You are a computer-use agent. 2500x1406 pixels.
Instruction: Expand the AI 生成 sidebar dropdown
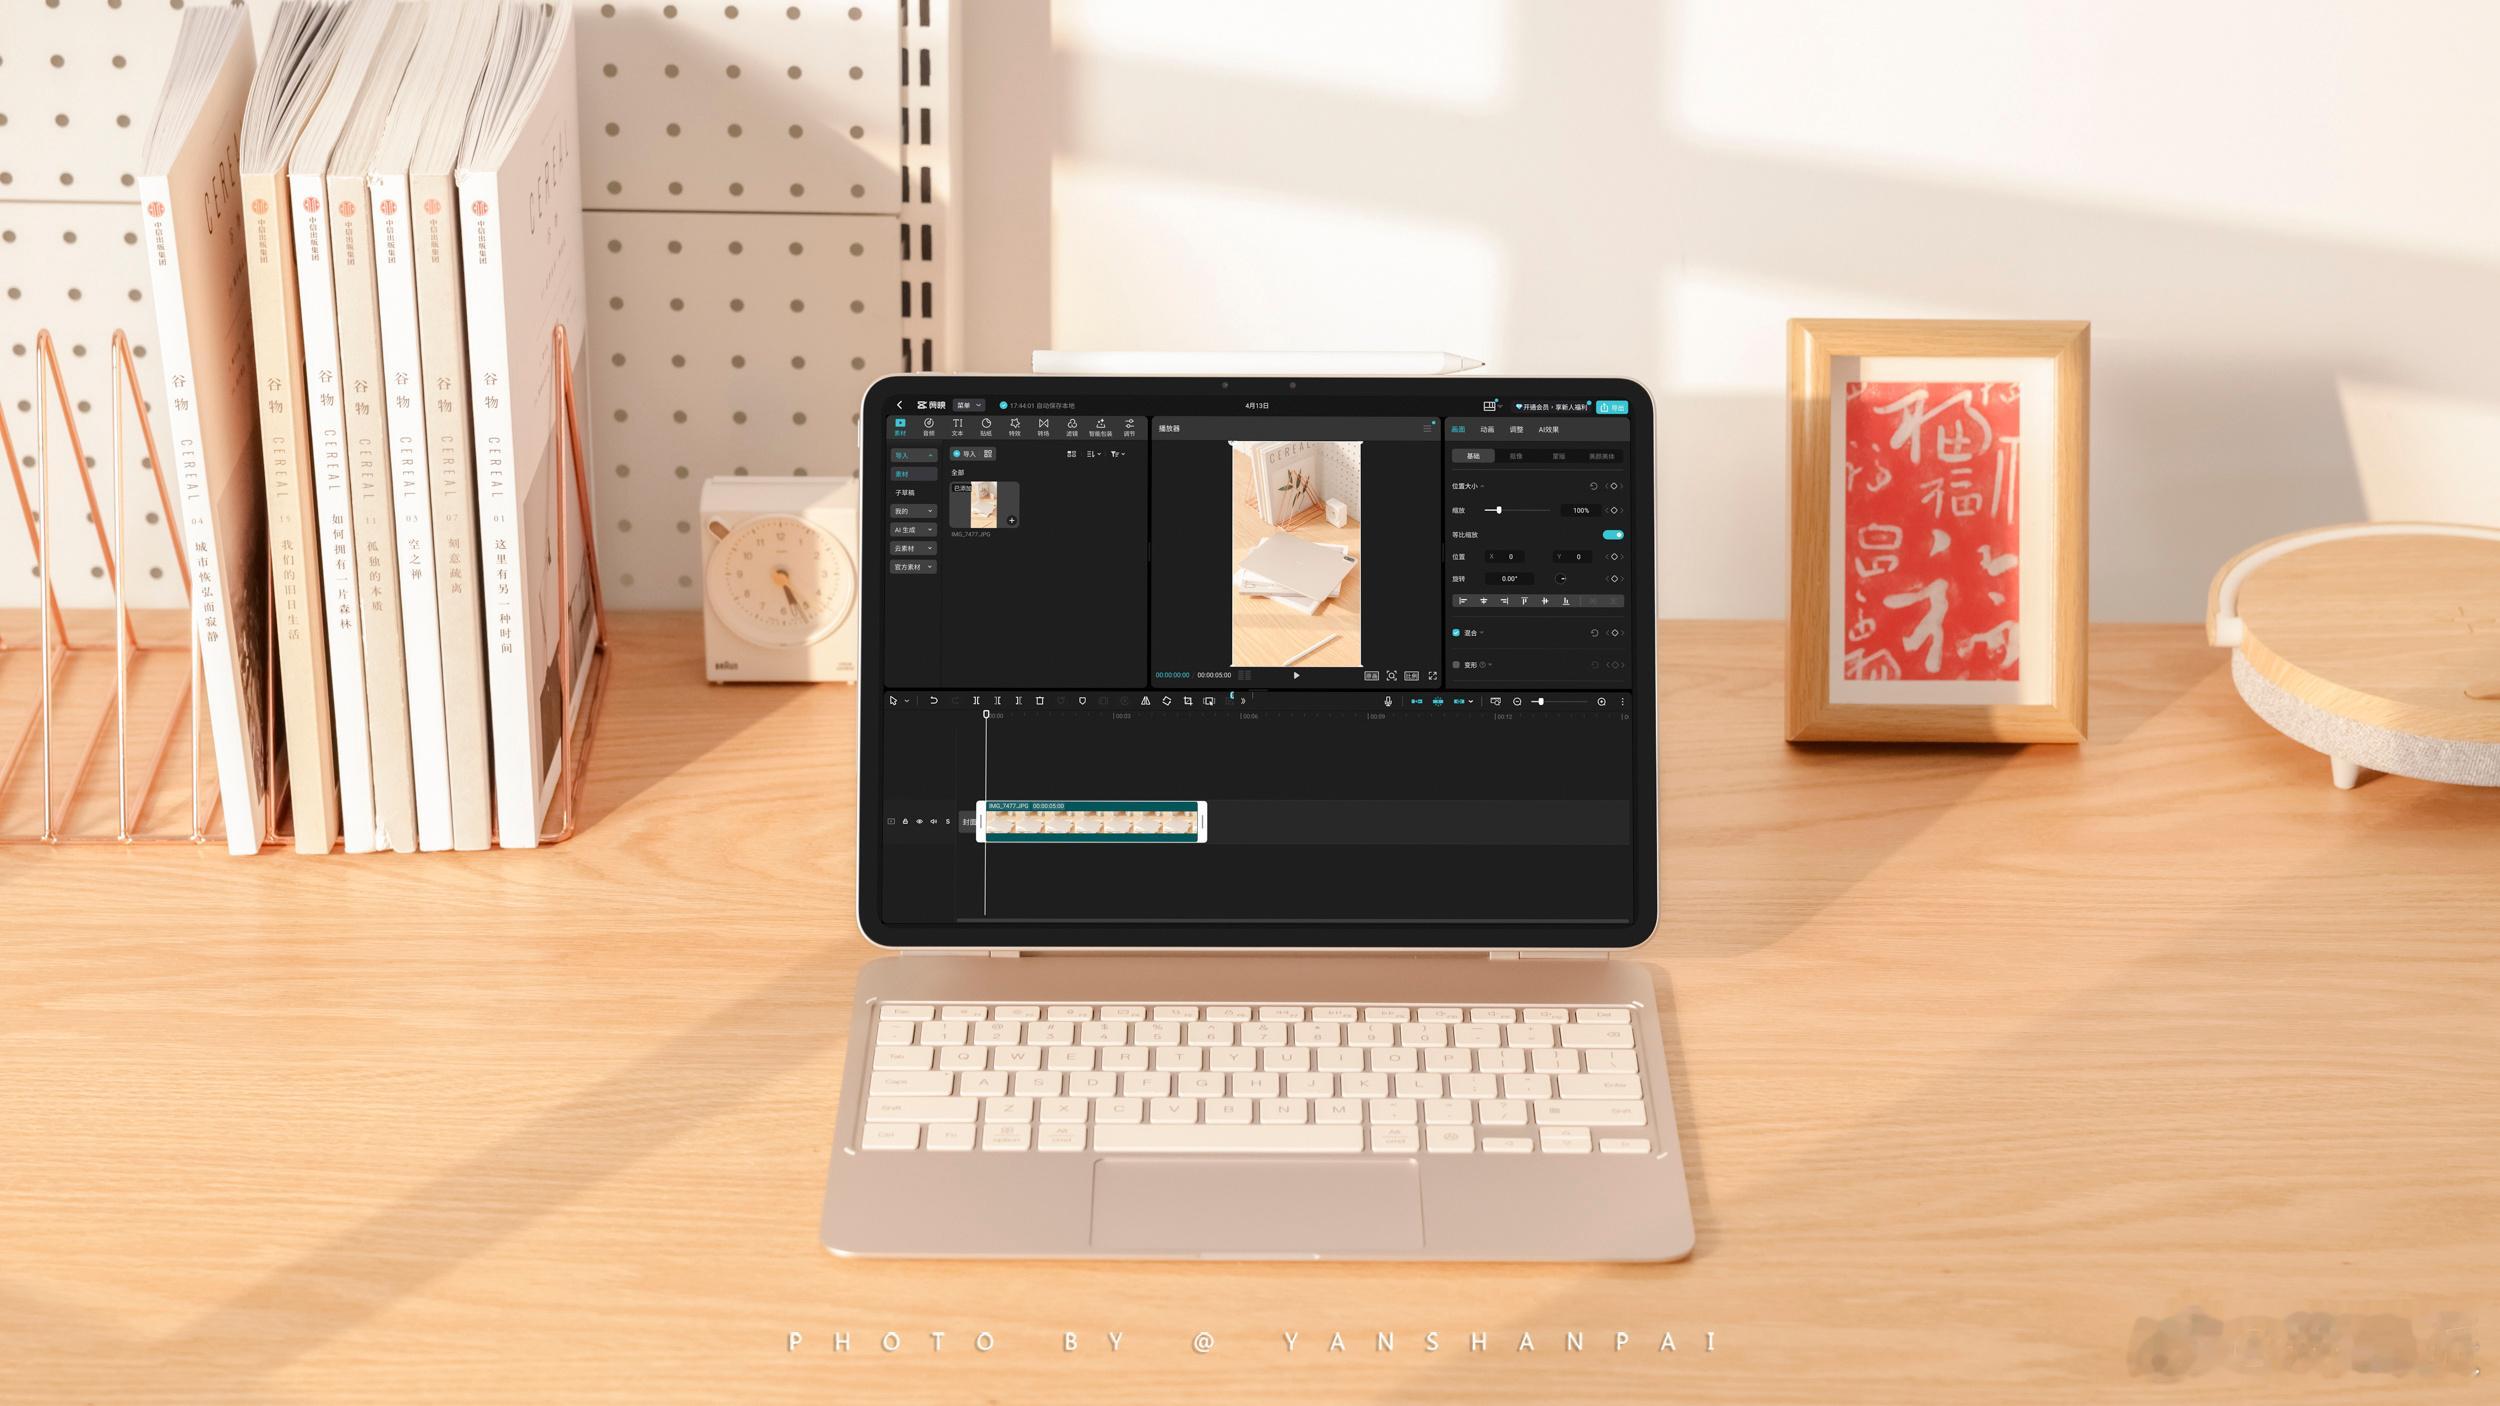click(x=913, y=530)
